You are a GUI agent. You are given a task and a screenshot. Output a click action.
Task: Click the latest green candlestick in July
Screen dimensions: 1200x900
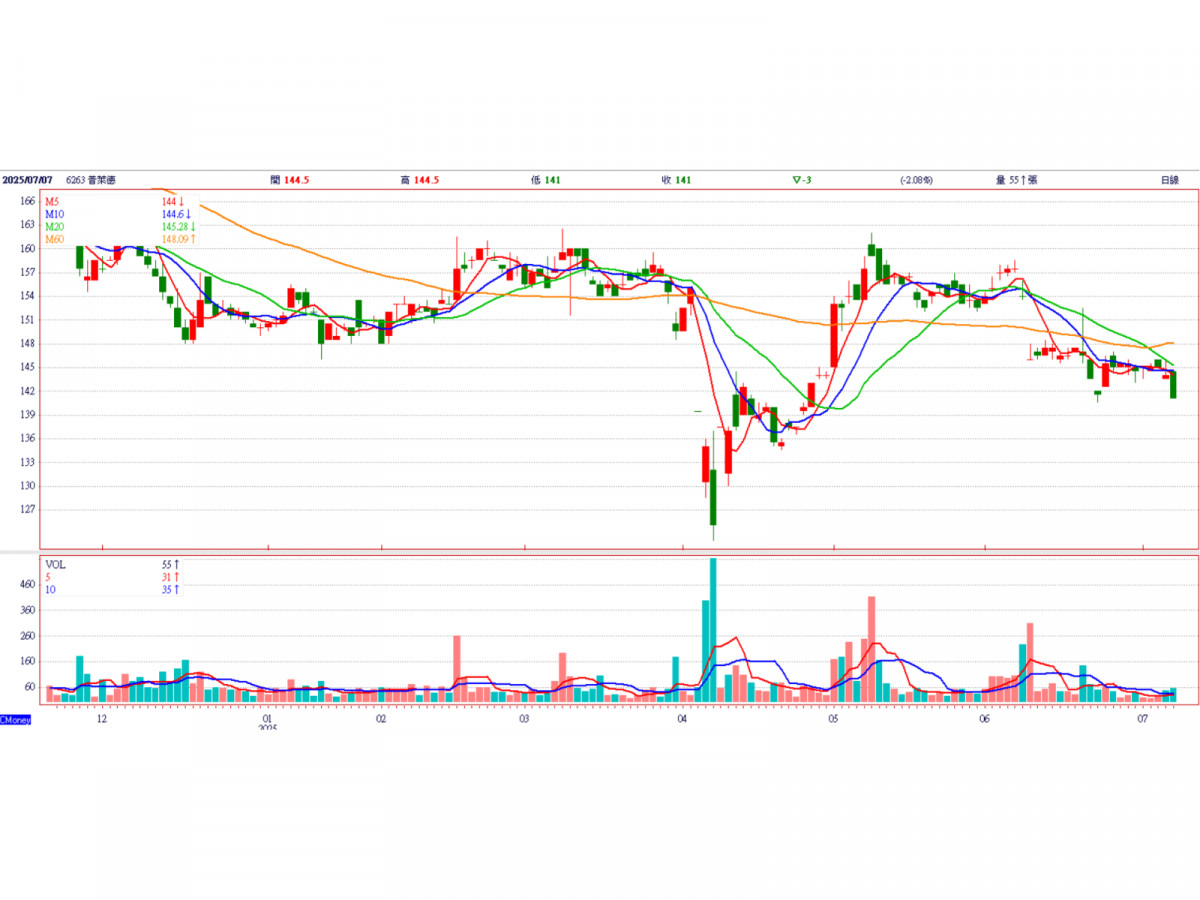click(x=1173, y=385)
